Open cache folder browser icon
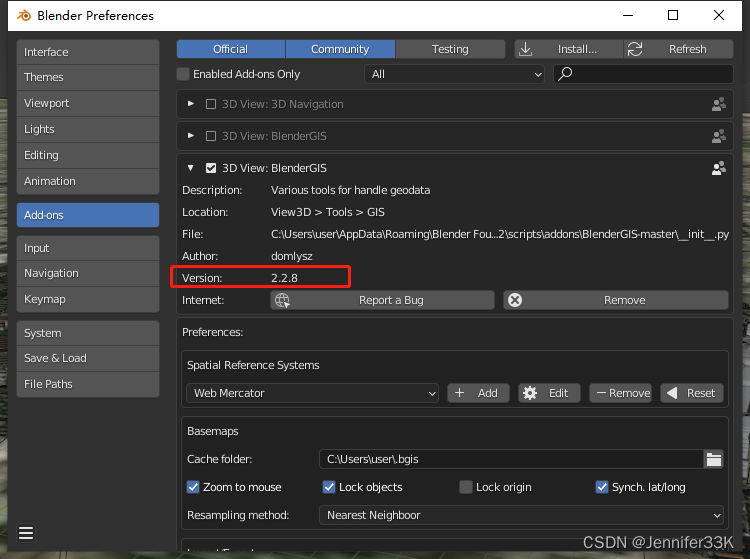This screenshot has width=750, height=559. point(714,460)
